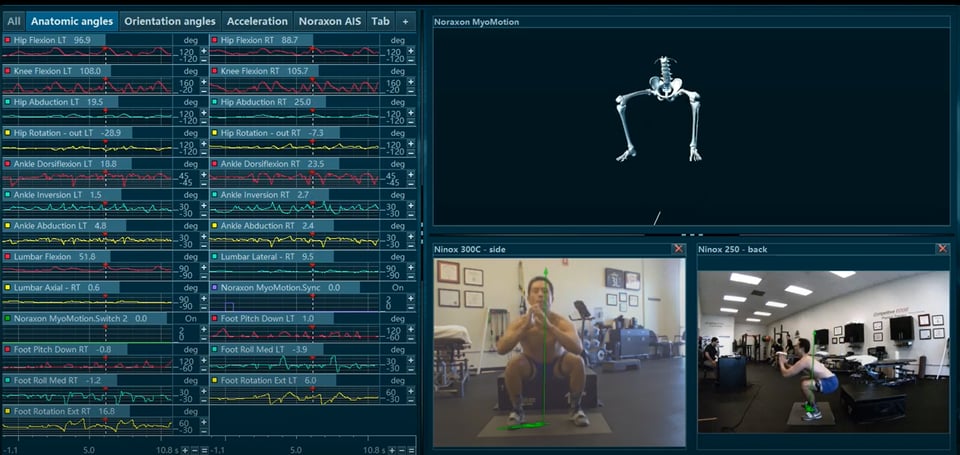Switch to the Noraxon AIS tab

pos(330,21)
